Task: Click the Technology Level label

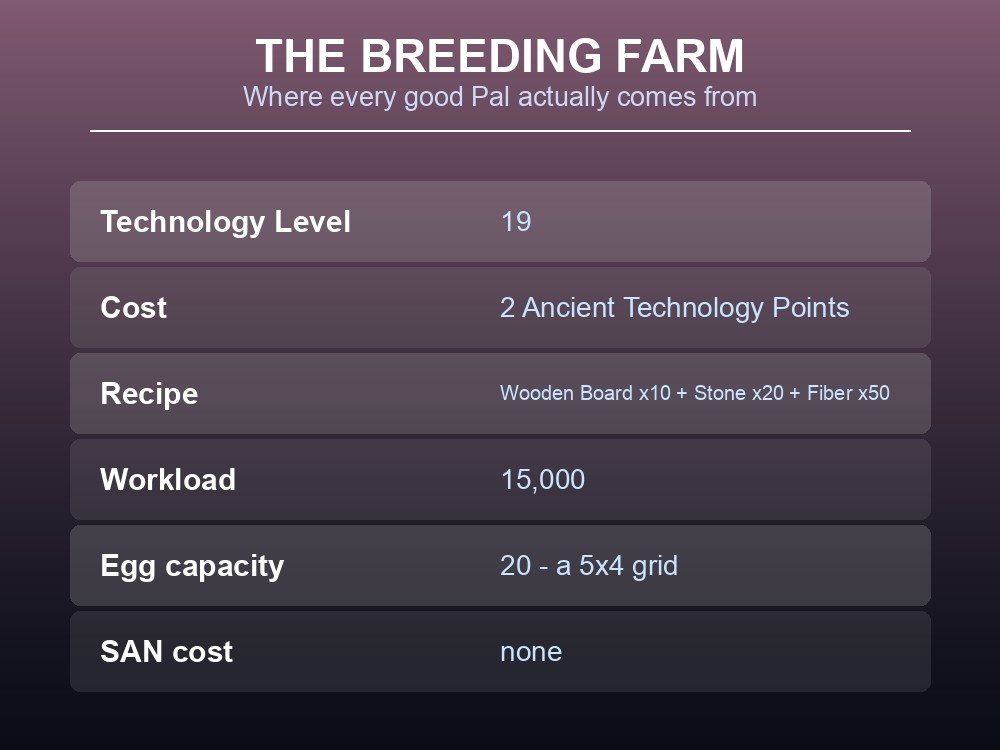Action: click(226, 222)
